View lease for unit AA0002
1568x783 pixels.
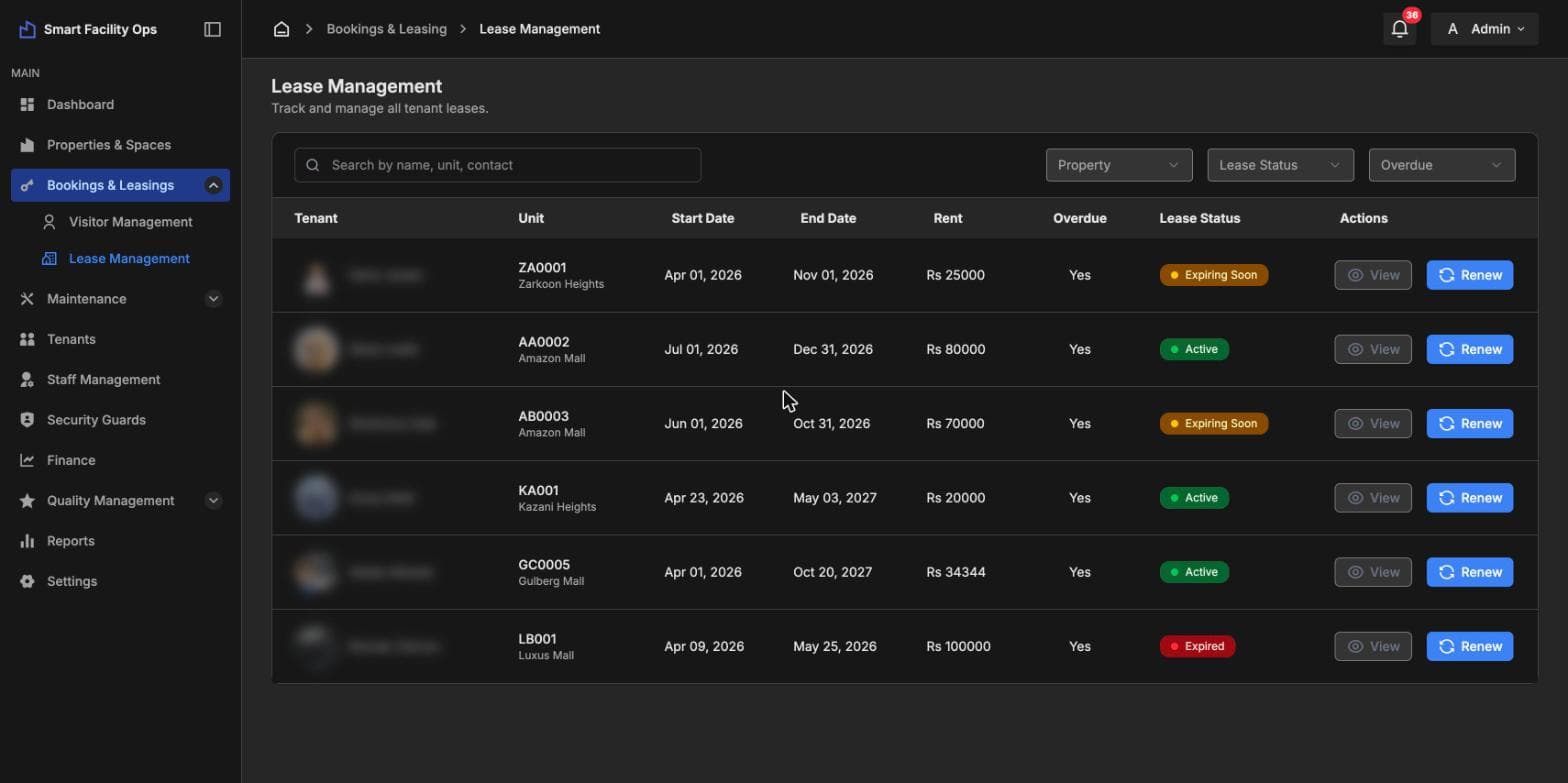1372,349
